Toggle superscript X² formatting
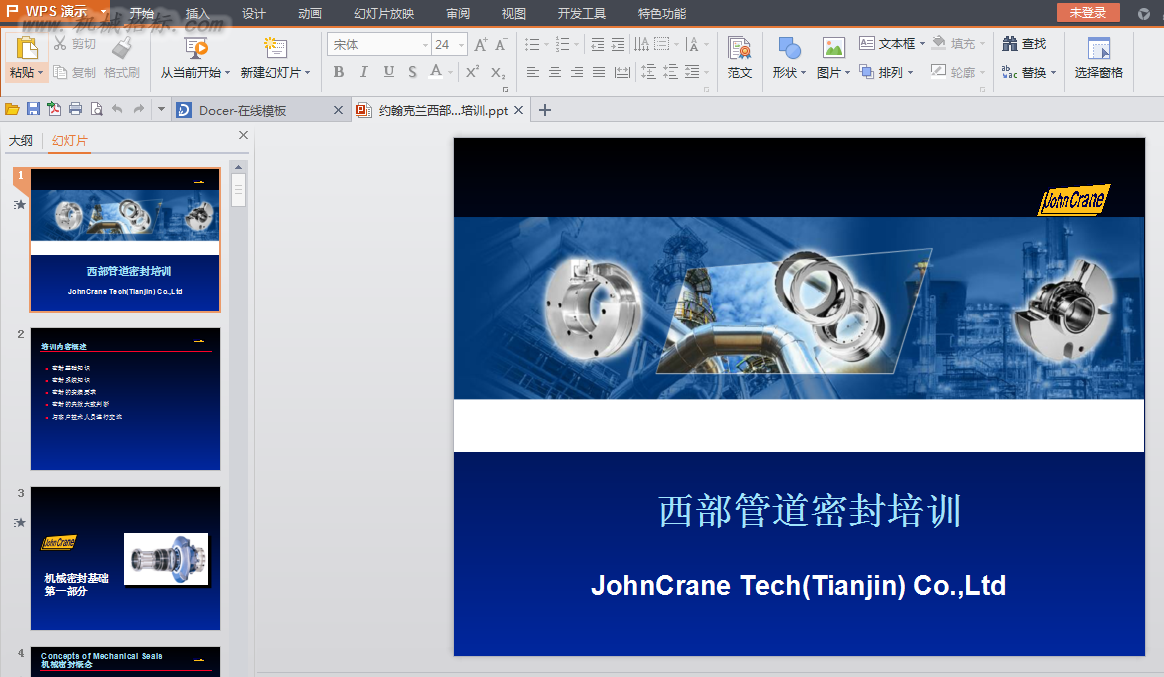1164x677 pixels. click(472, 72)
